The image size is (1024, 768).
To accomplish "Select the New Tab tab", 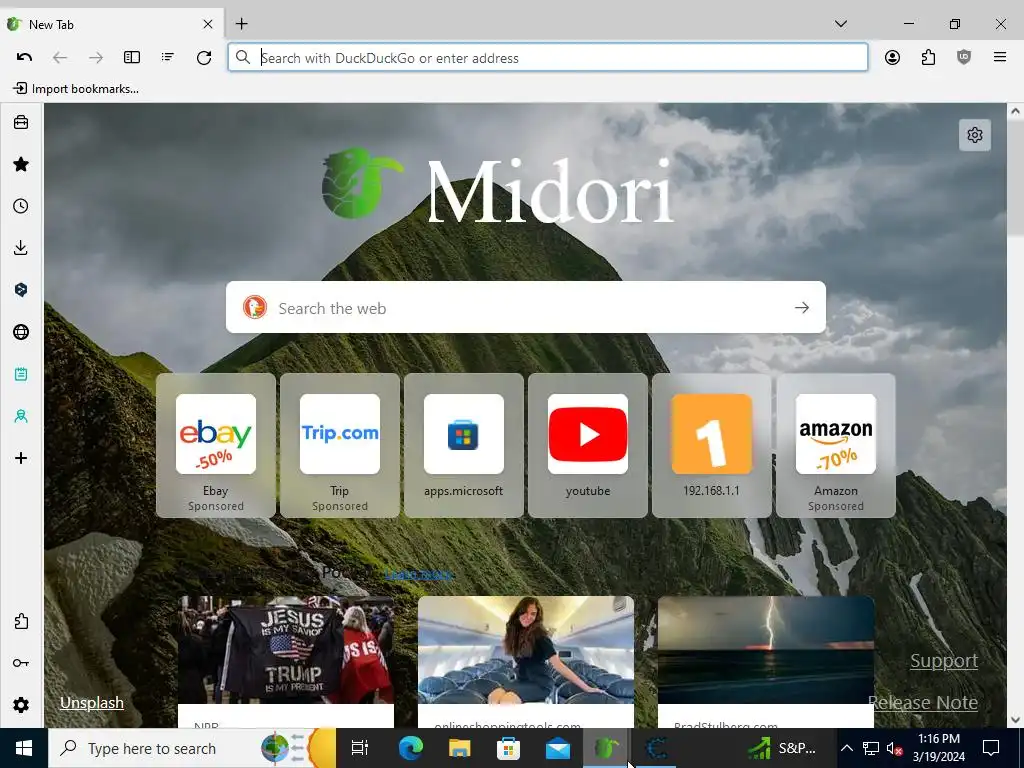I will pos(111,24).
